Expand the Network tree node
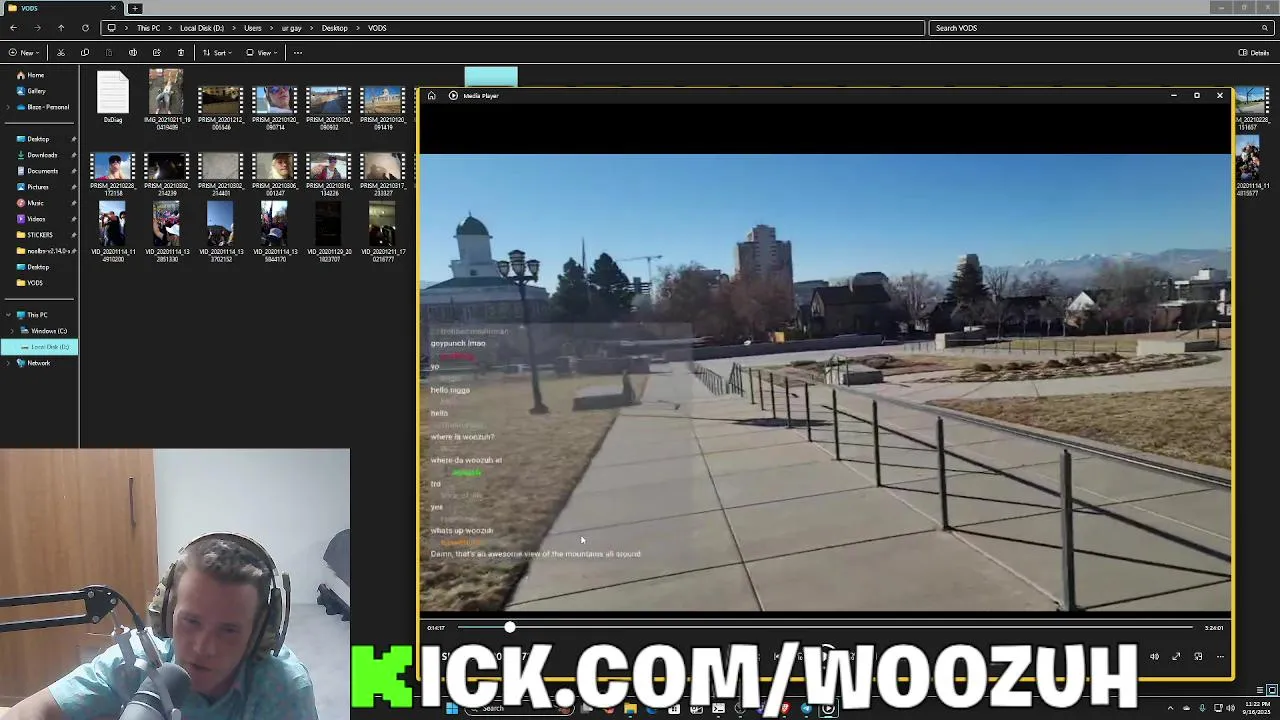The image size is (1280, 720). (8, 363)
